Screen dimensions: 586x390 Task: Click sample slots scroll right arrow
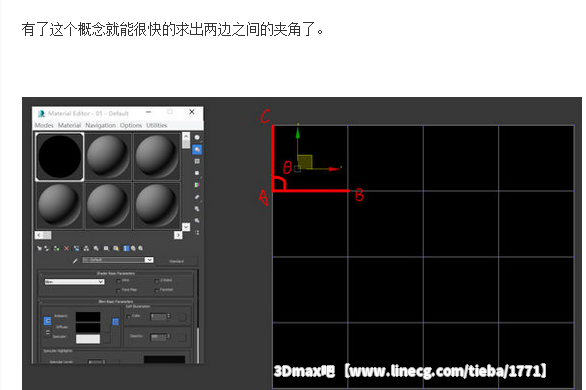(x=178, y=235)
